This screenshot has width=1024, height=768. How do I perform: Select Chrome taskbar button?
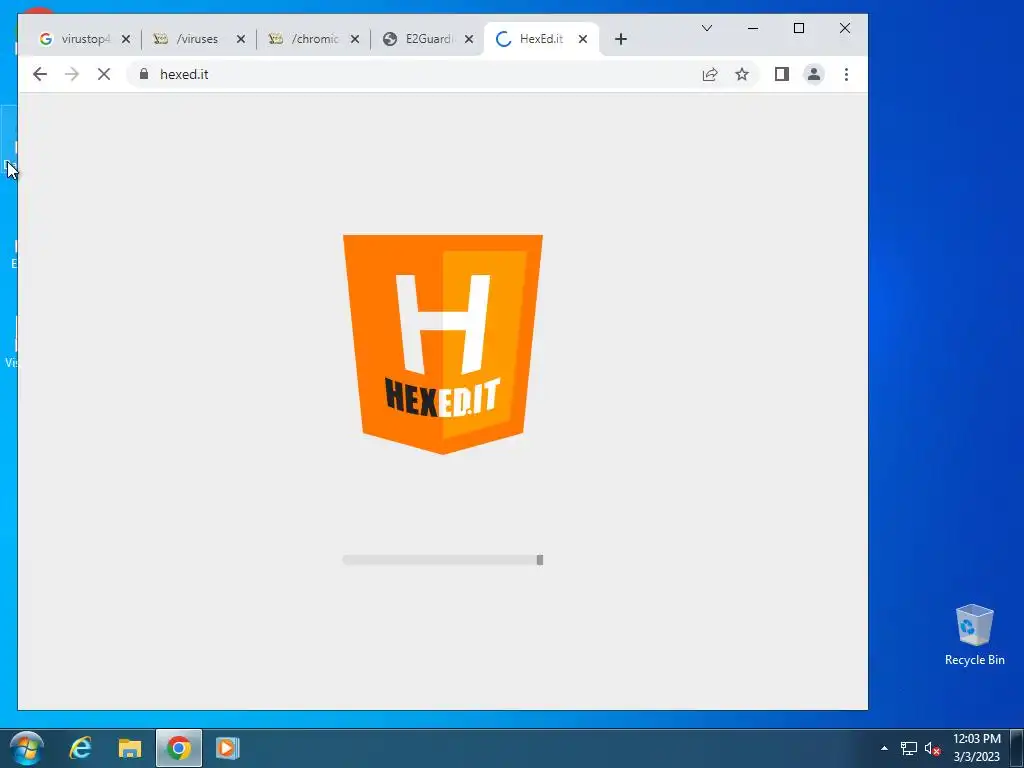(179, 748)
